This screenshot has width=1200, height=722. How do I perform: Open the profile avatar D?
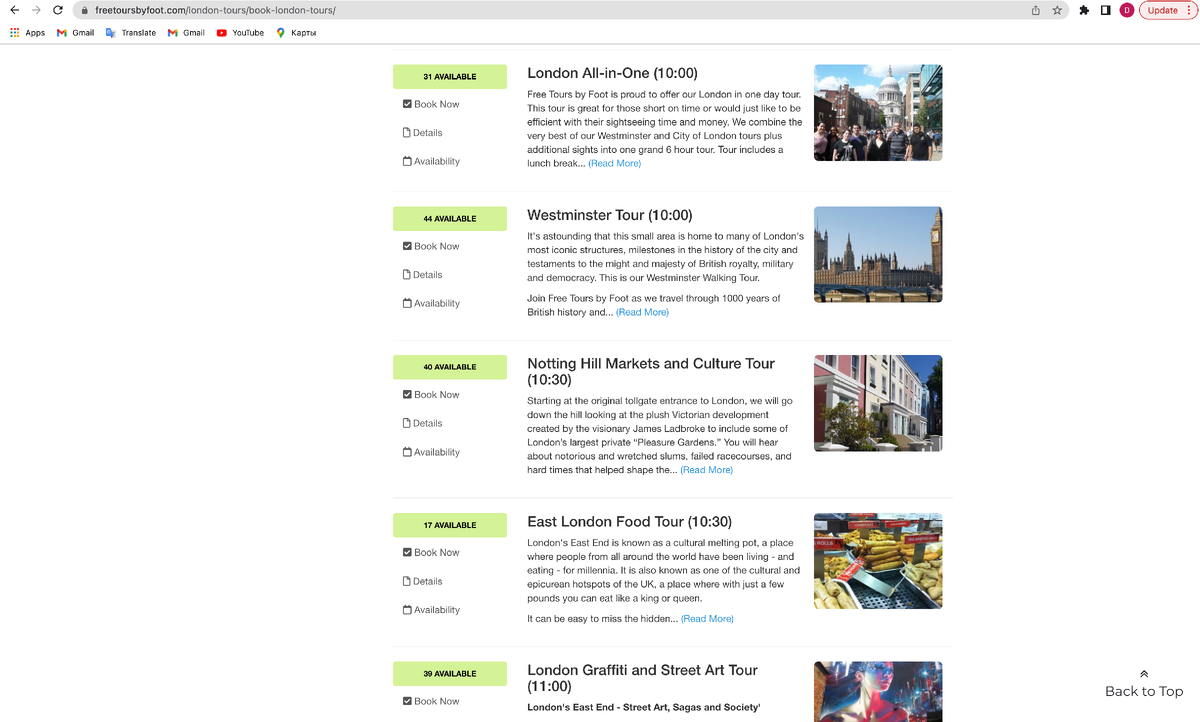[1126, 10]
